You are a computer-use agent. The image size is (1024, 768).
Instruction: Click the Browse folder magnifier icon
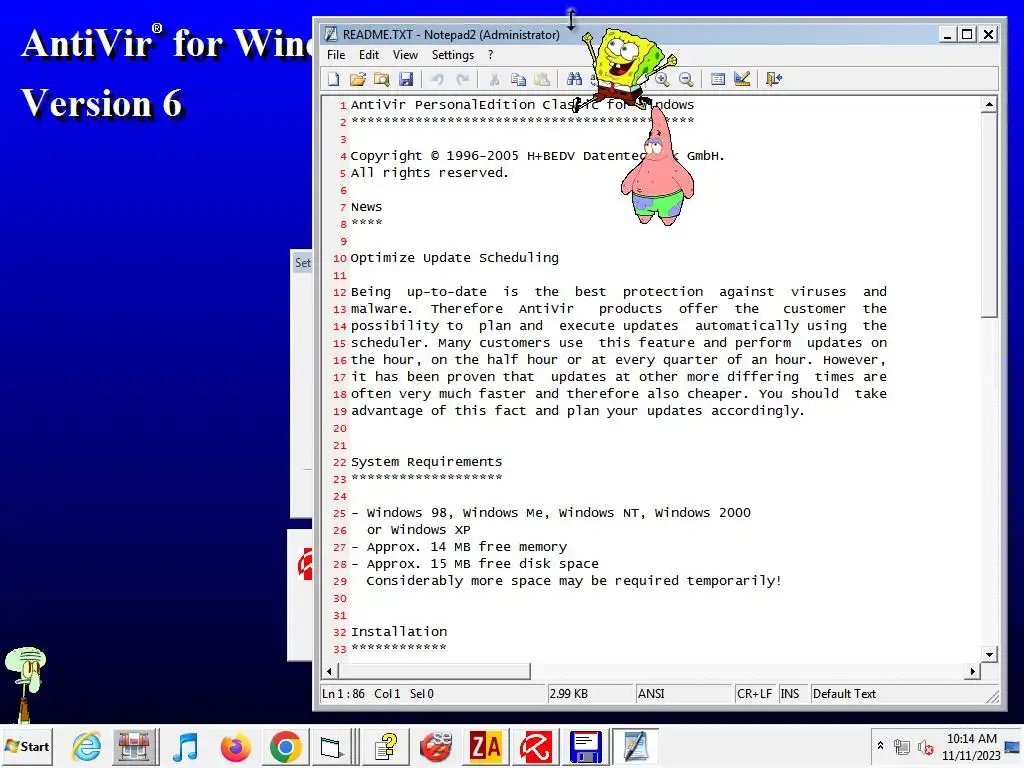point(381,79)
